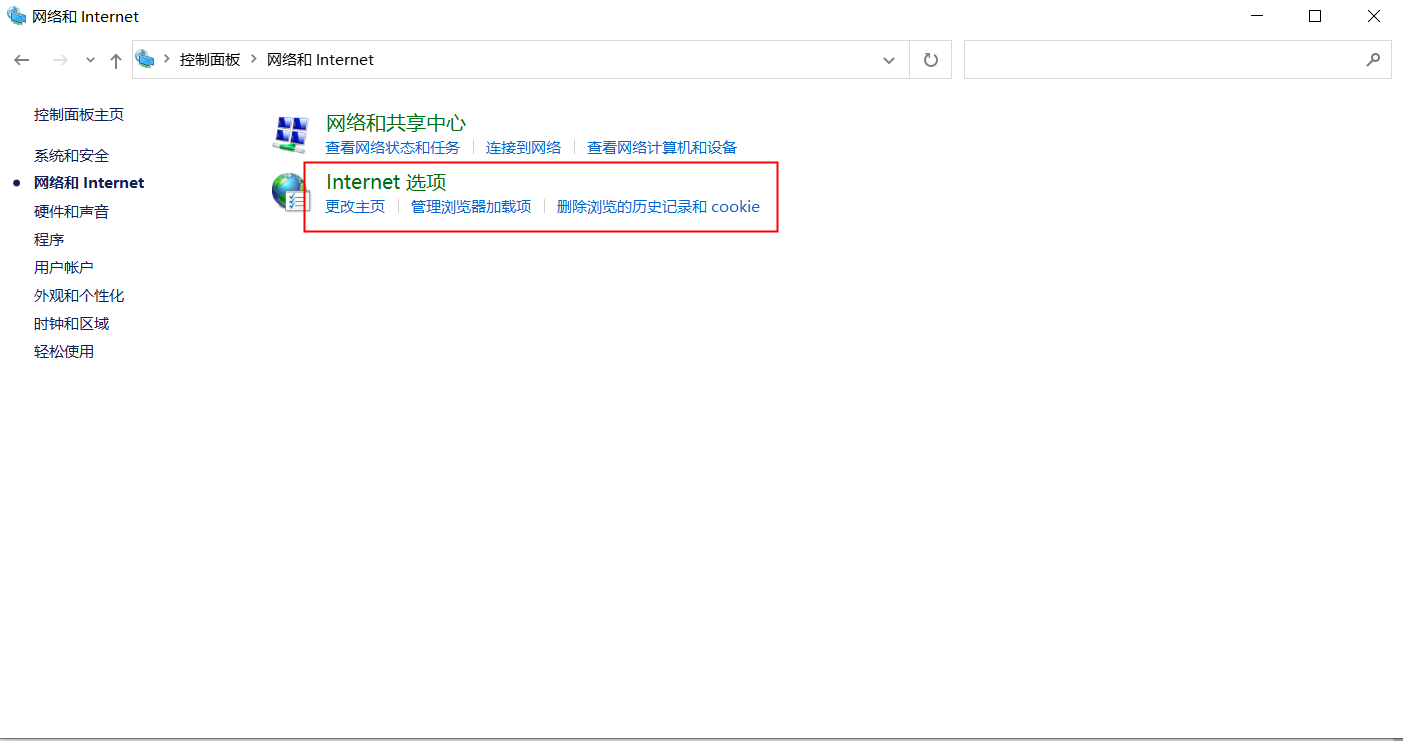Open the recent locations dropdown arrow

pos(90,61)
